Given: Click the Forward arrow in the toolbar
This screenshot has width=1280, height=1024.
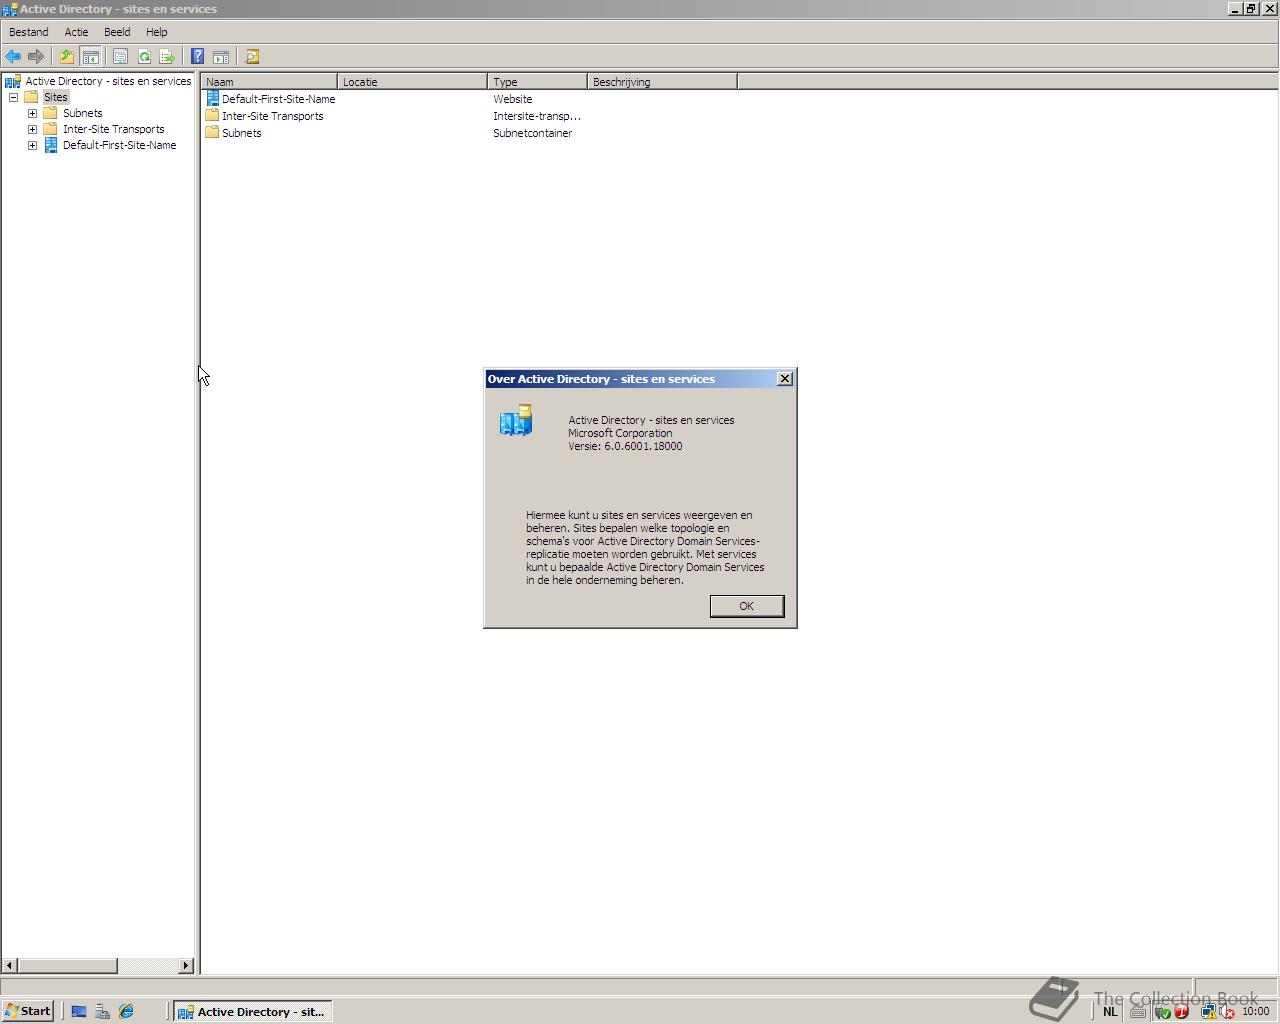Looking at the screenshot, I should pyautogui.click(x=36, y=57).
